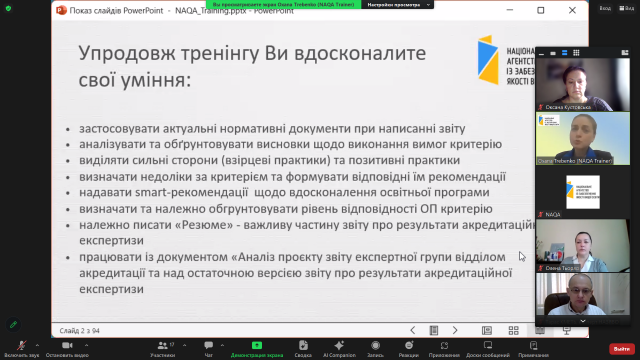
Task: Open the Реакции reactions menu
Action: point(409,349)
